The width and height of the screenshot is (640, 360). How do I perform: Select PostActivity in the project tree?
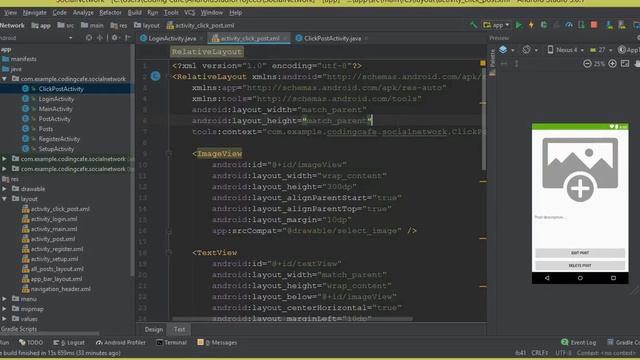pos(54,119)
